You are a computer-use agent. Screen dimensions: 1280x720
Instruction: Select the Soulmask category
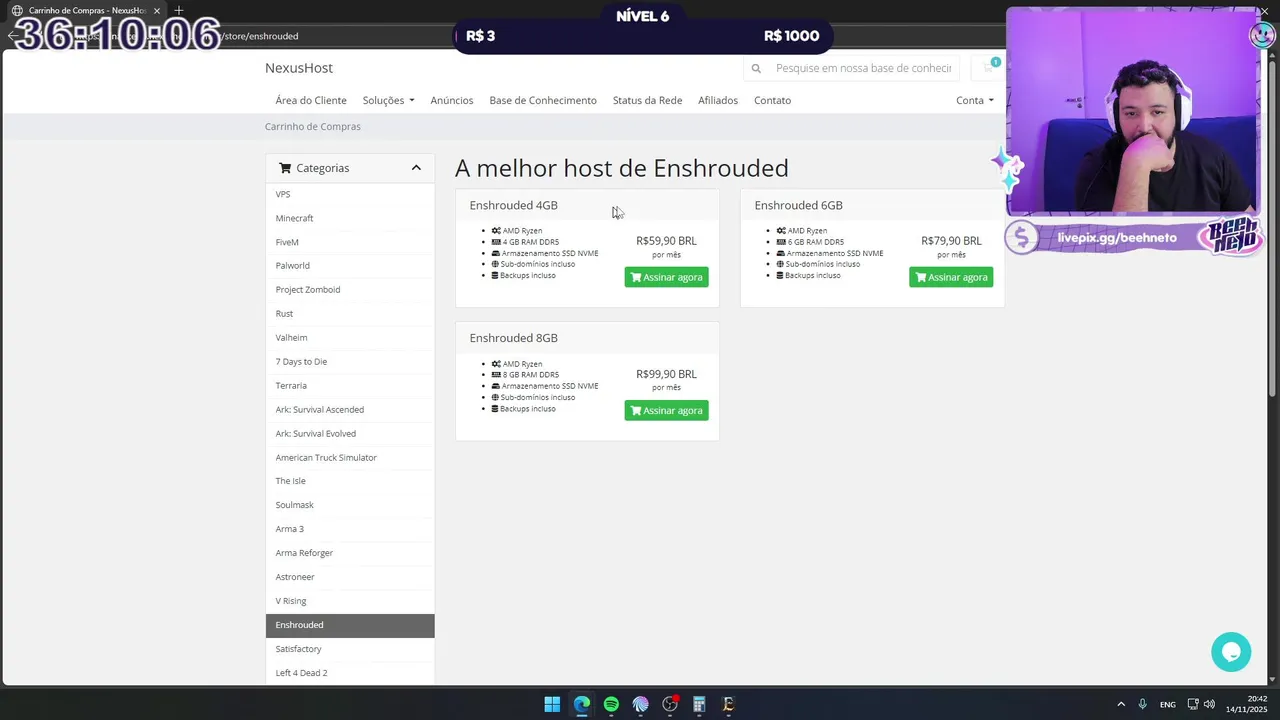[350, 505]
